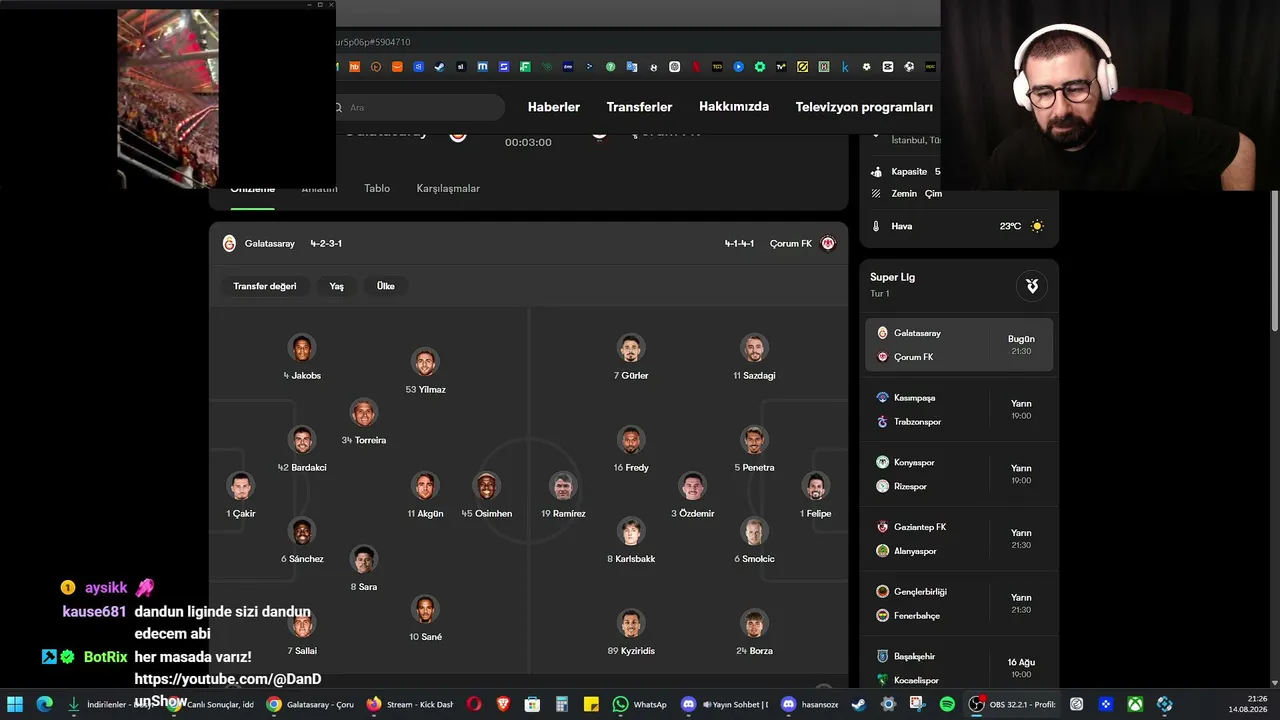Click the "4-2-3-1" formation text
The width and height of the screenshot is (1280, 720).
(x=326, y=243)
